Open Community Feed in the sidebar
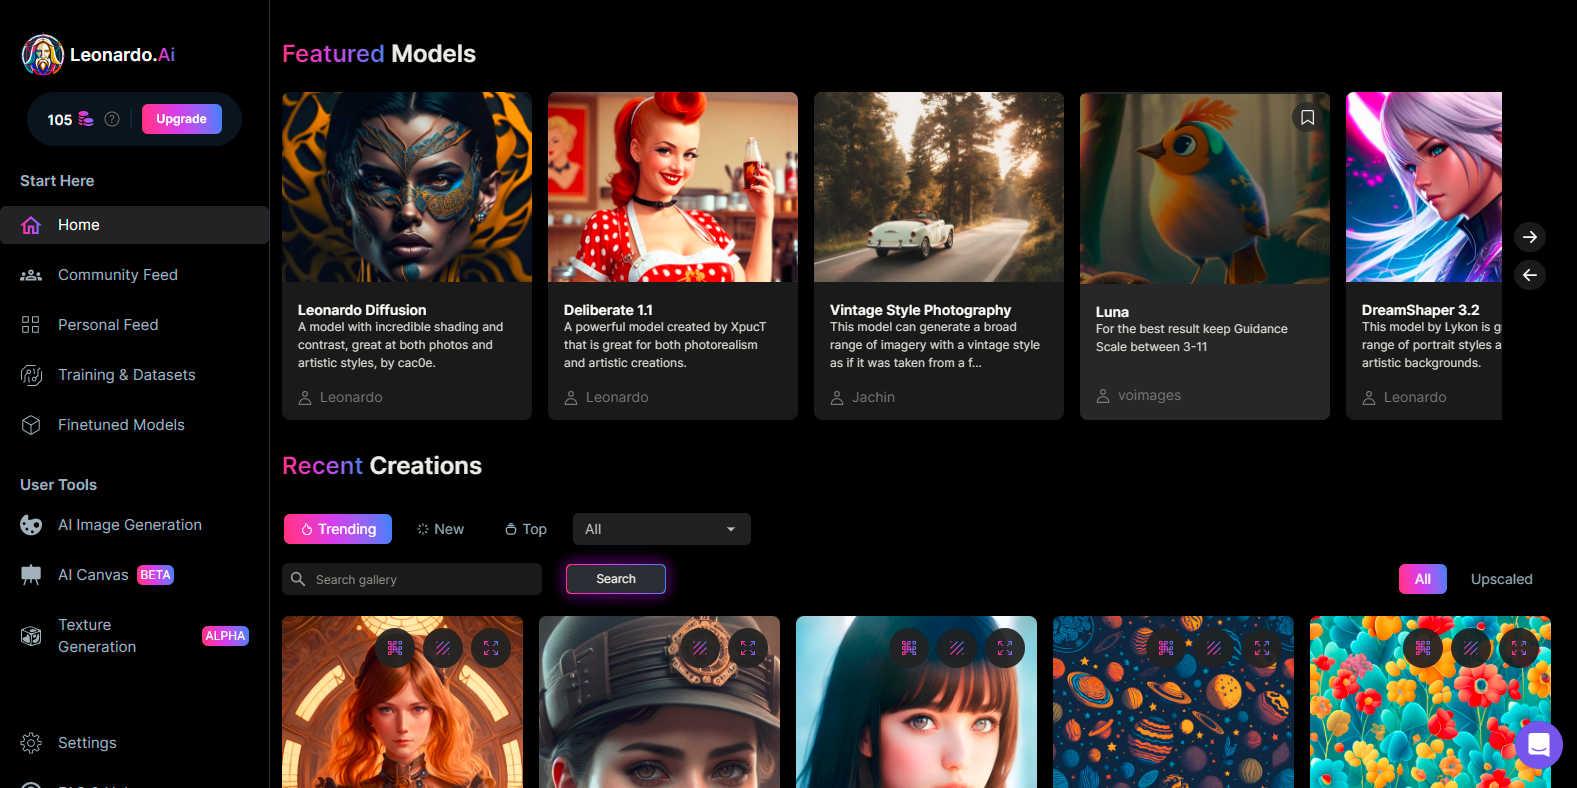Image resolution: width=1577 pixels, height=788 pixels. pyautogui.click(x=117, y=275)
